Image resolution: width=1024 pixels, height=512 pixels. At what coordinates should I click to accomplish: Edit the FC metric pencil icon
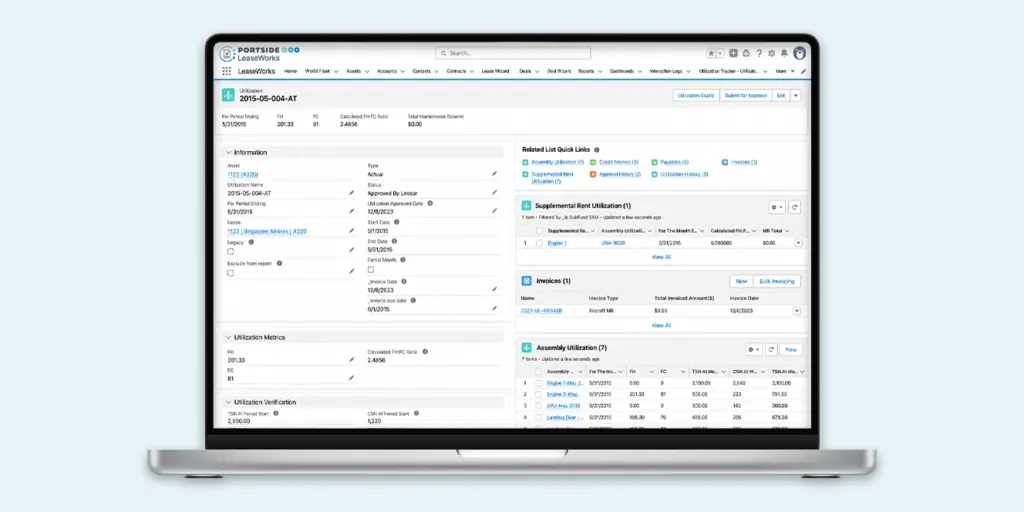(x=351, y=377)
